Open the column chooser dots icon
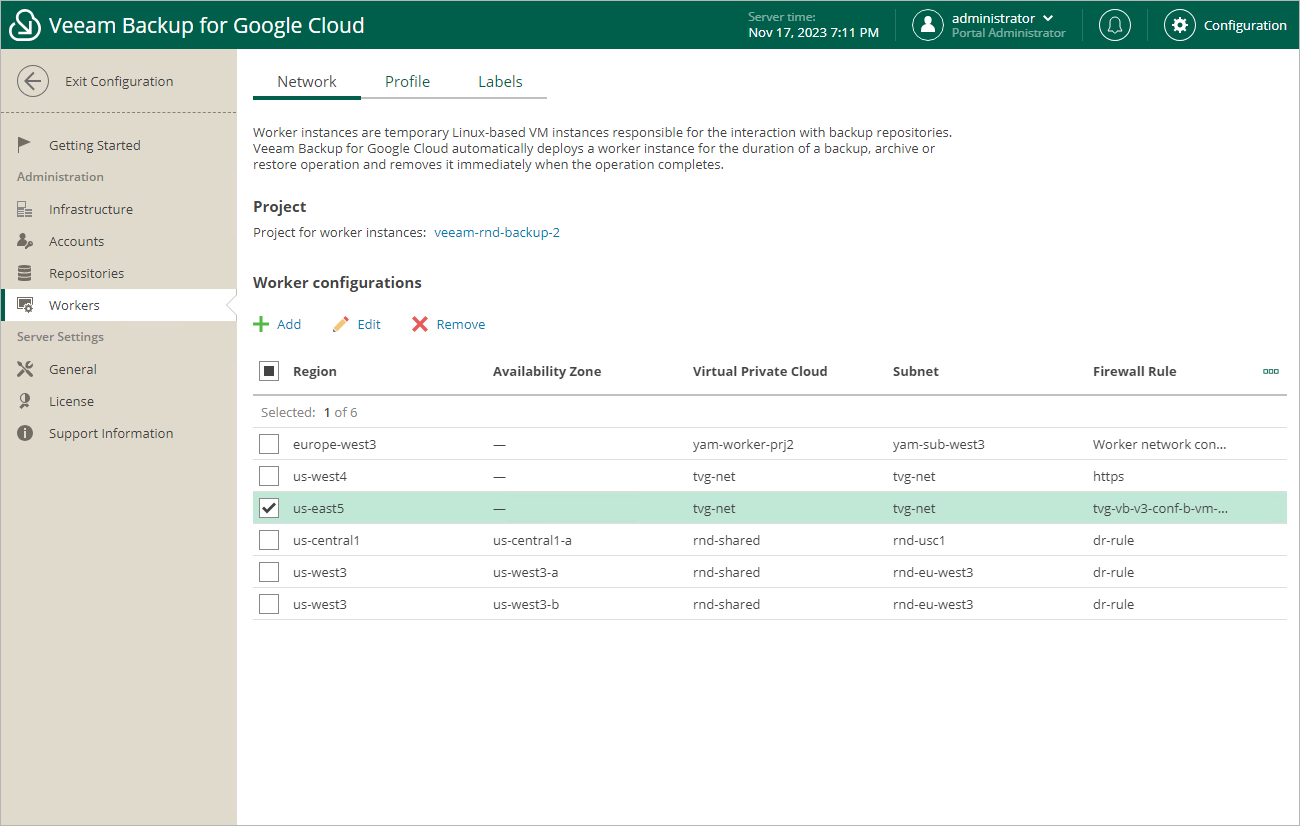This screenshot has width=1300, height=826. click(x=1271, y=371)
